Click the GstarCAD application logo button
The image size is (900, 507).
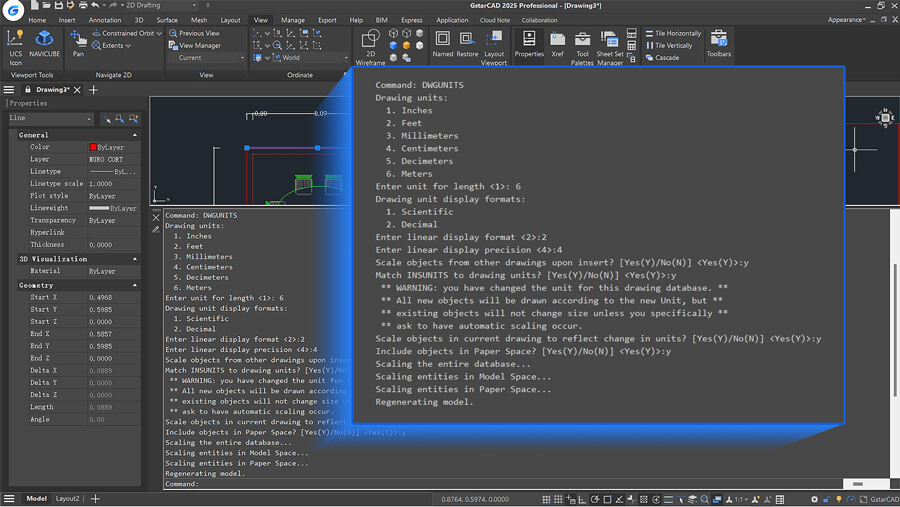13,10
